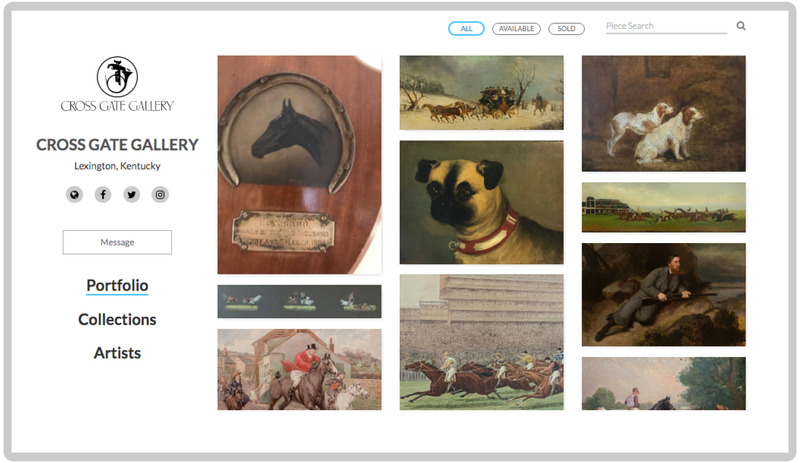Screen dimensions: 800x463
Task: Click the Cross Gate Gallery logo
Action: point(117,84)
